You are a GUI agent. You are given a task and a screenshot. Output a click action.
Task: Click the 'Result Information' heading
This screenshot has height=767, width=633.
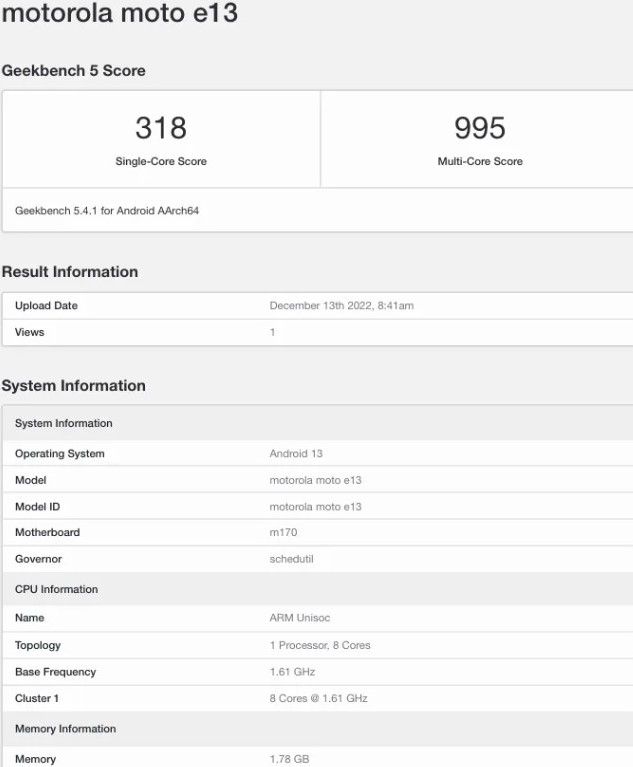[70, 271]
